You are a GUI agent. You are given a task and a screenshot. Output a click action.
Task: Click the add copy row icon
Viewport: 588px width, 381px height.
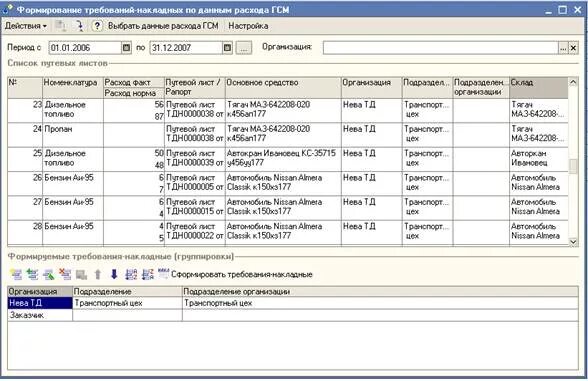(32, 274)
